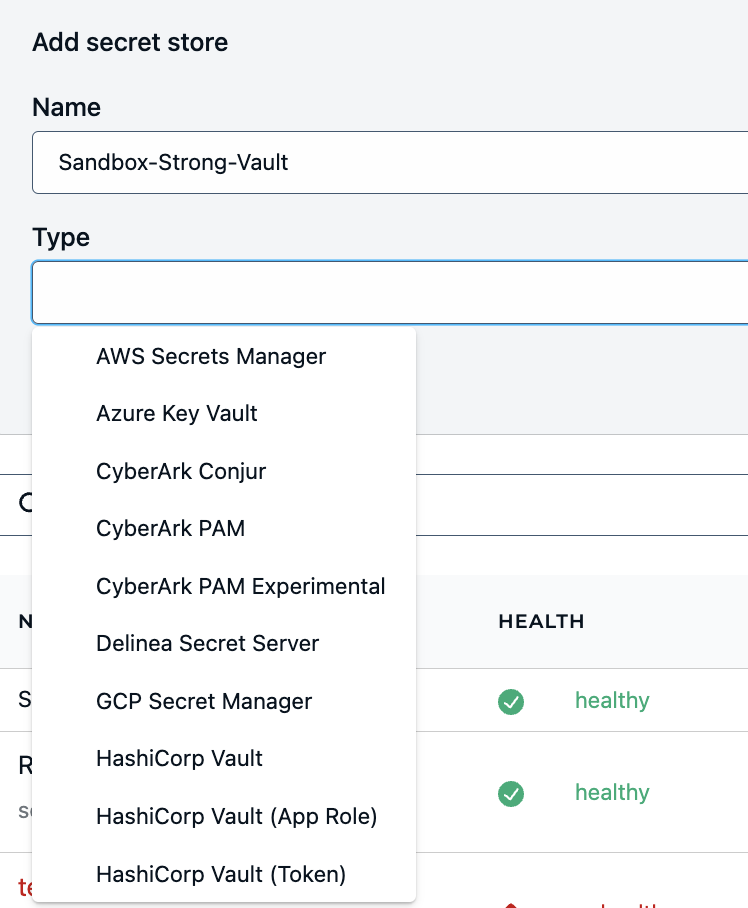Screen dimensions: 748x908
Task: Choose HashiCorp Vault from the dropdown
Action: 179,759
